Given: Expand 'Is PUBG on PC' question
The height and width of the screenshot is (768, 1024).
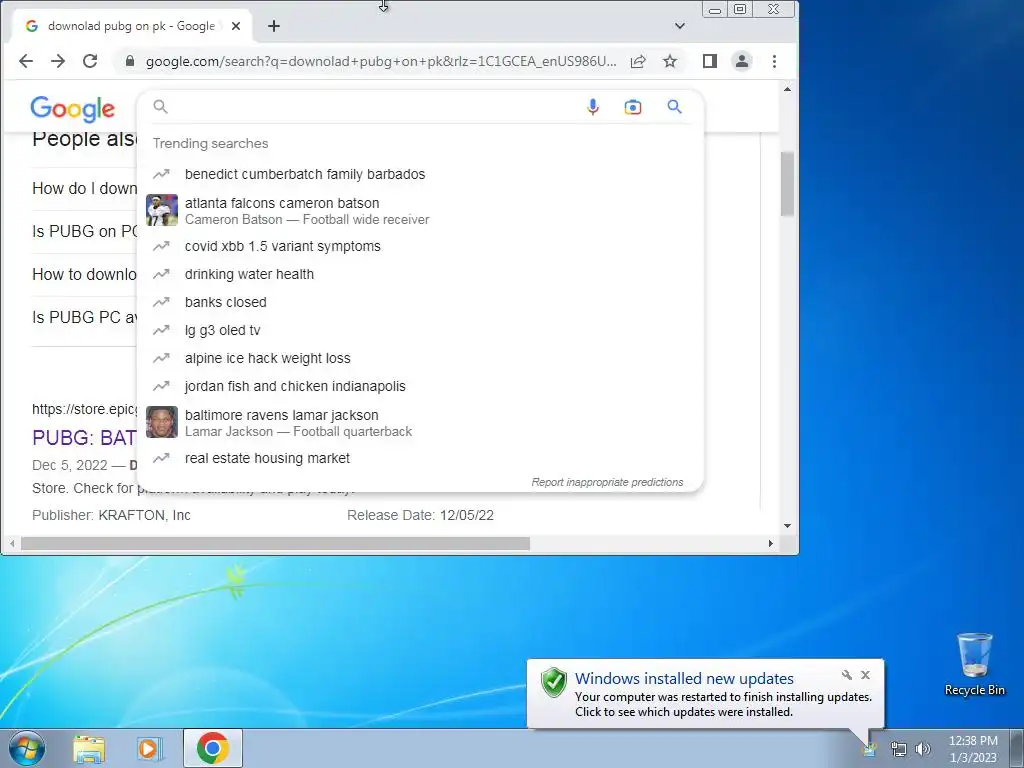Looking at the screenshot, I should coord(84,231).
